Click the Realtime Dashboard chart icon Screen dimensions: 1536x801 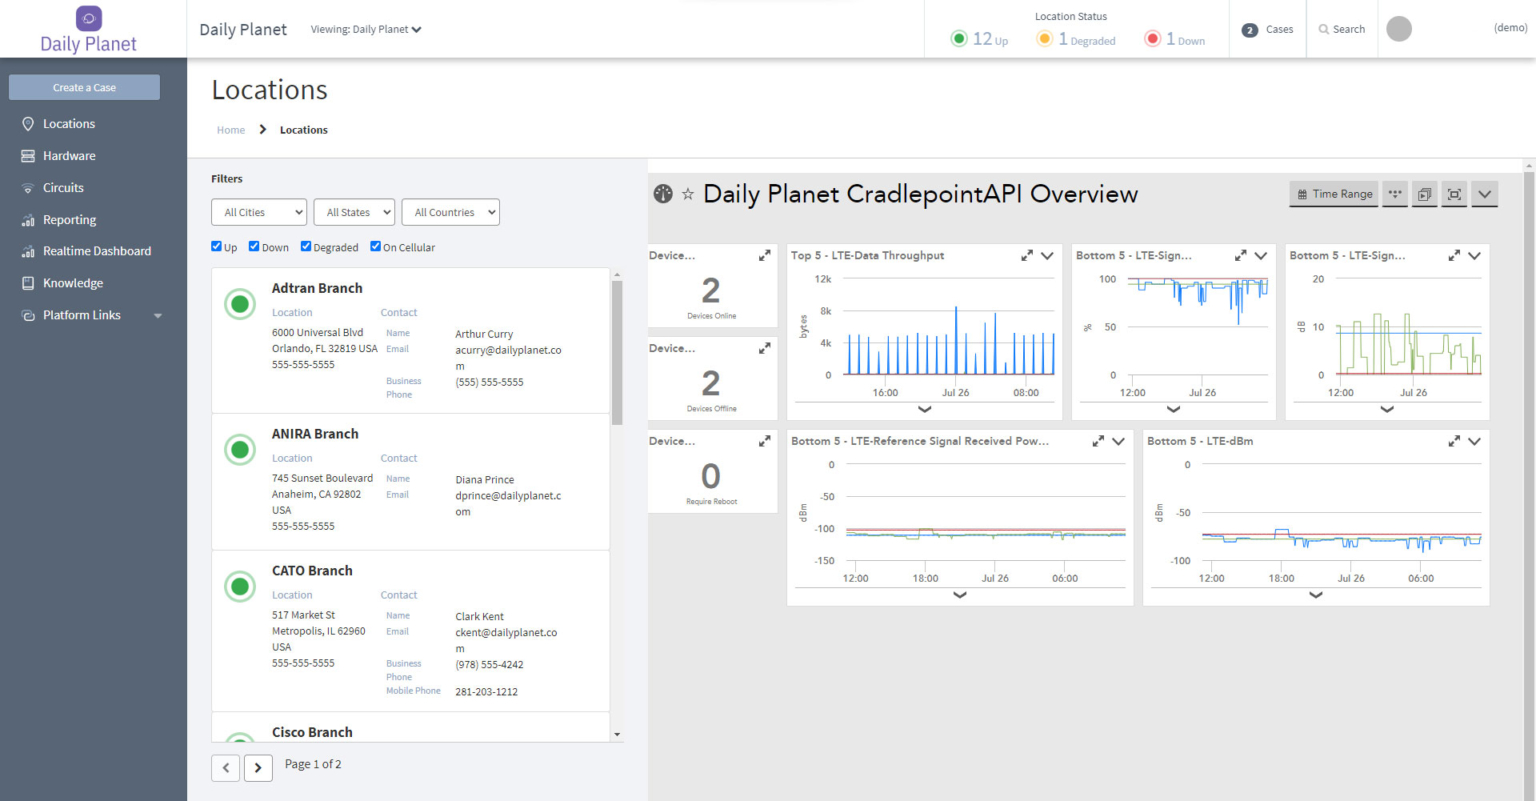pyautogui.click(x=28, y=252)
